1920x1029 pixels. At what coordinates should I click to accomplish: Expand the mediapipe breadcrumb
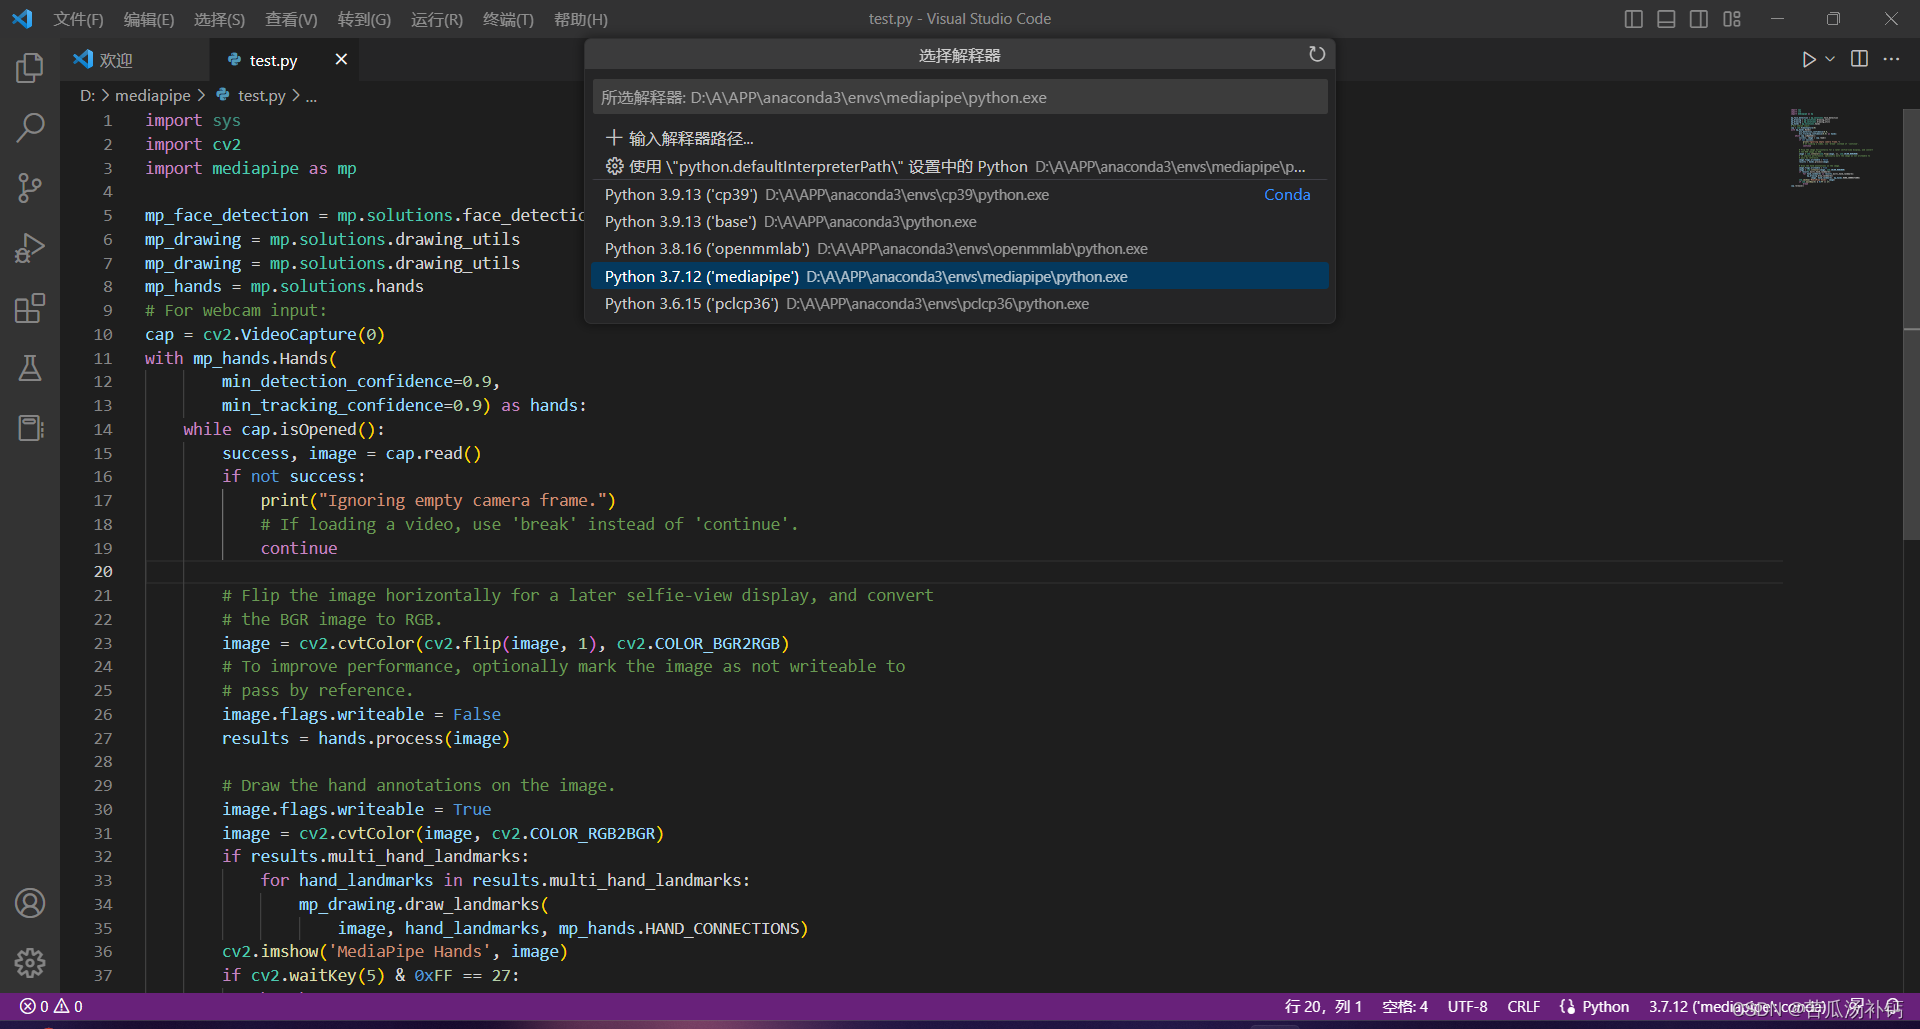coord(152,95)
